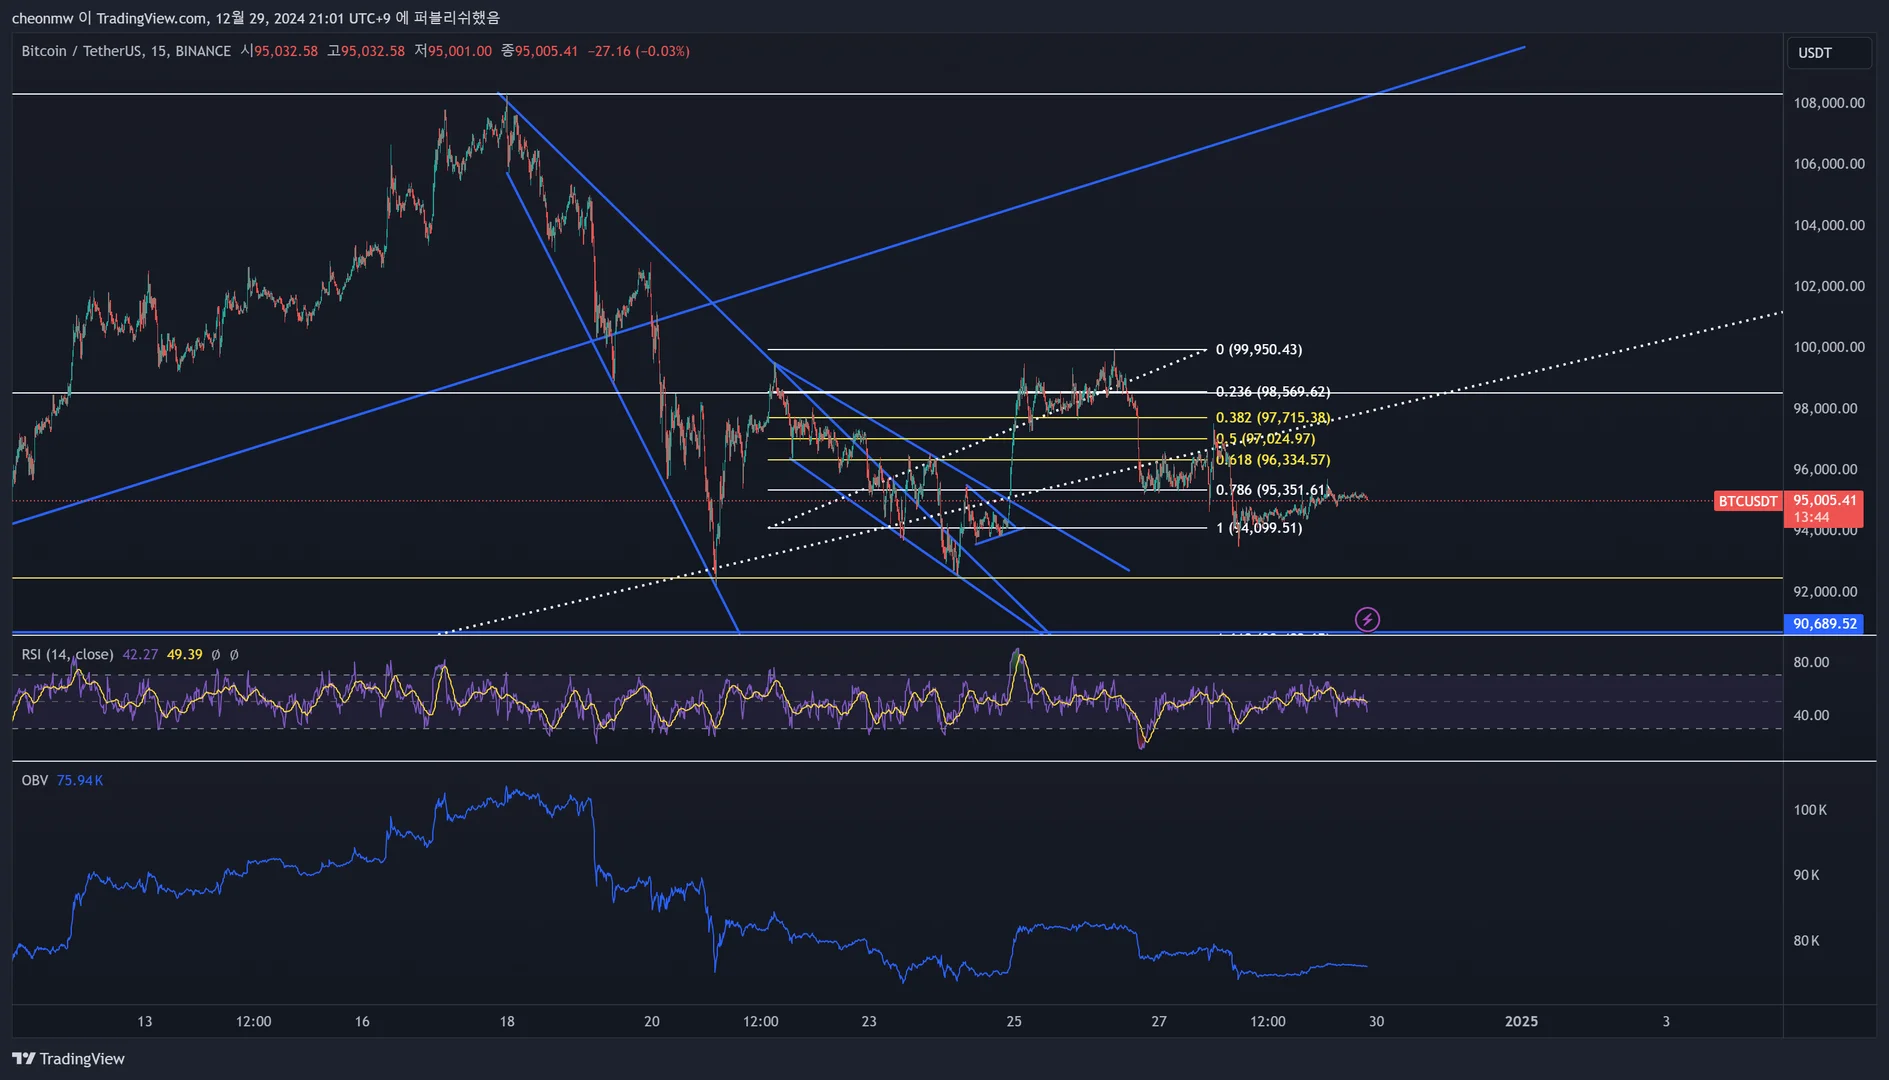Click the date label 25 on time axis

click(1014, 1021)
